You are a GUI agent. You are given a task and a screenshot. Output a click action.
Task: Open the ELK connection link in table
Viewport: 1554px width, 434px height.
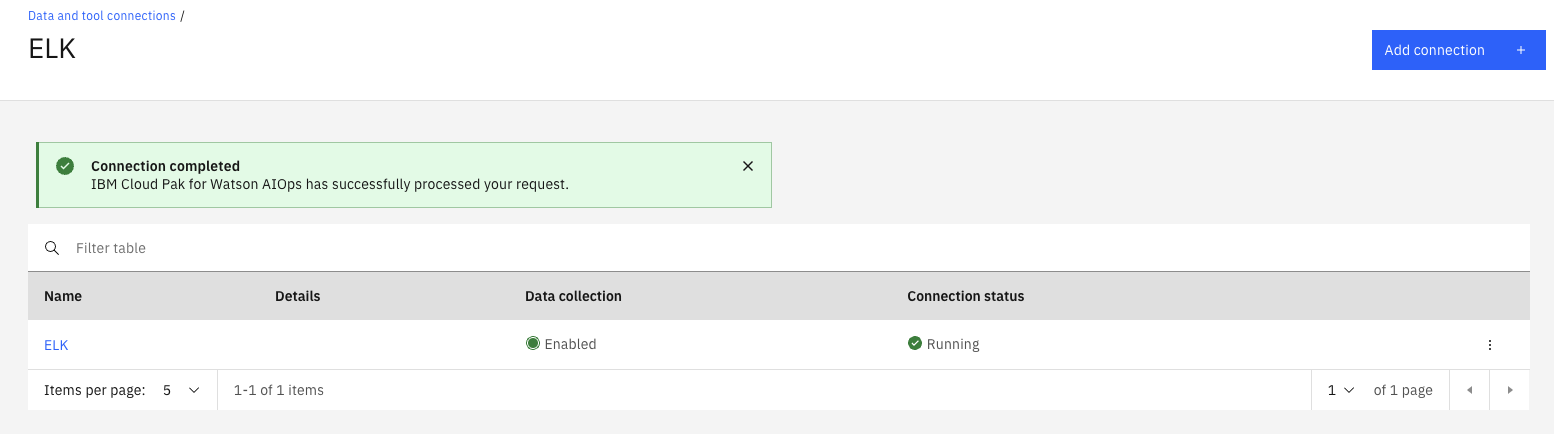[x=56, y=345]
